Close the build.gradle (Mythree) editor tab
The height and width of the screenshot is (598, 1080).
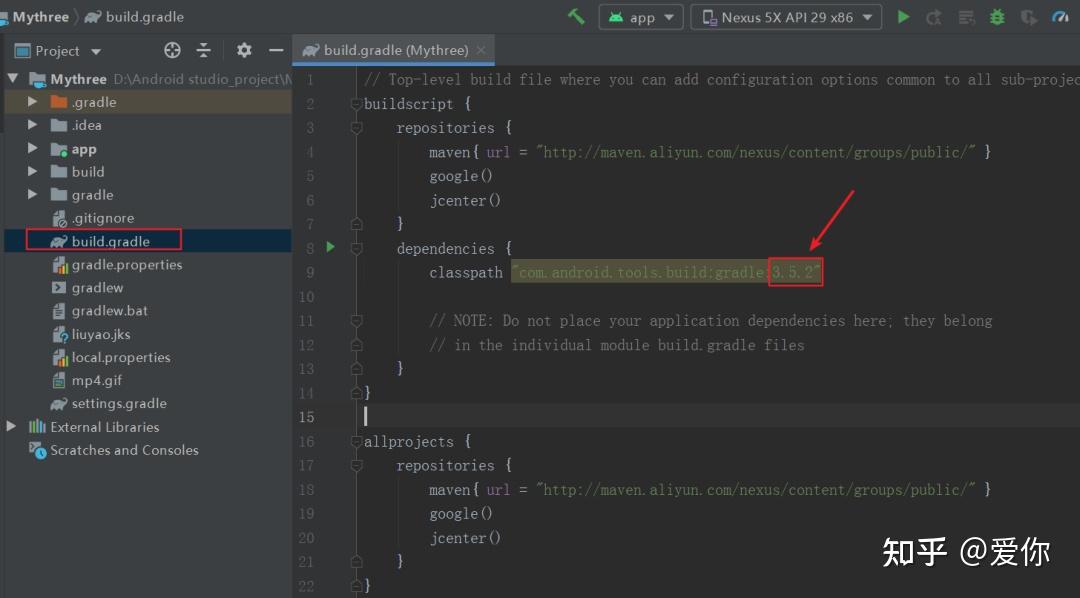pyautogui.click(x=481, y=50)
